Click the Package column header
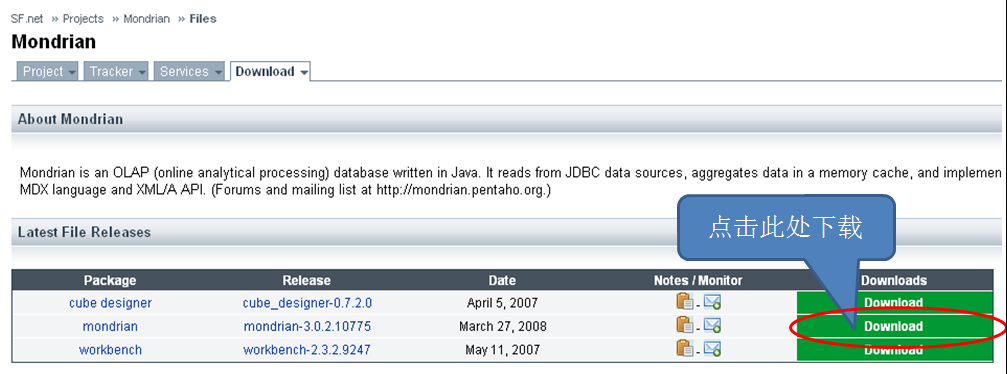 (x=110, y=280)
